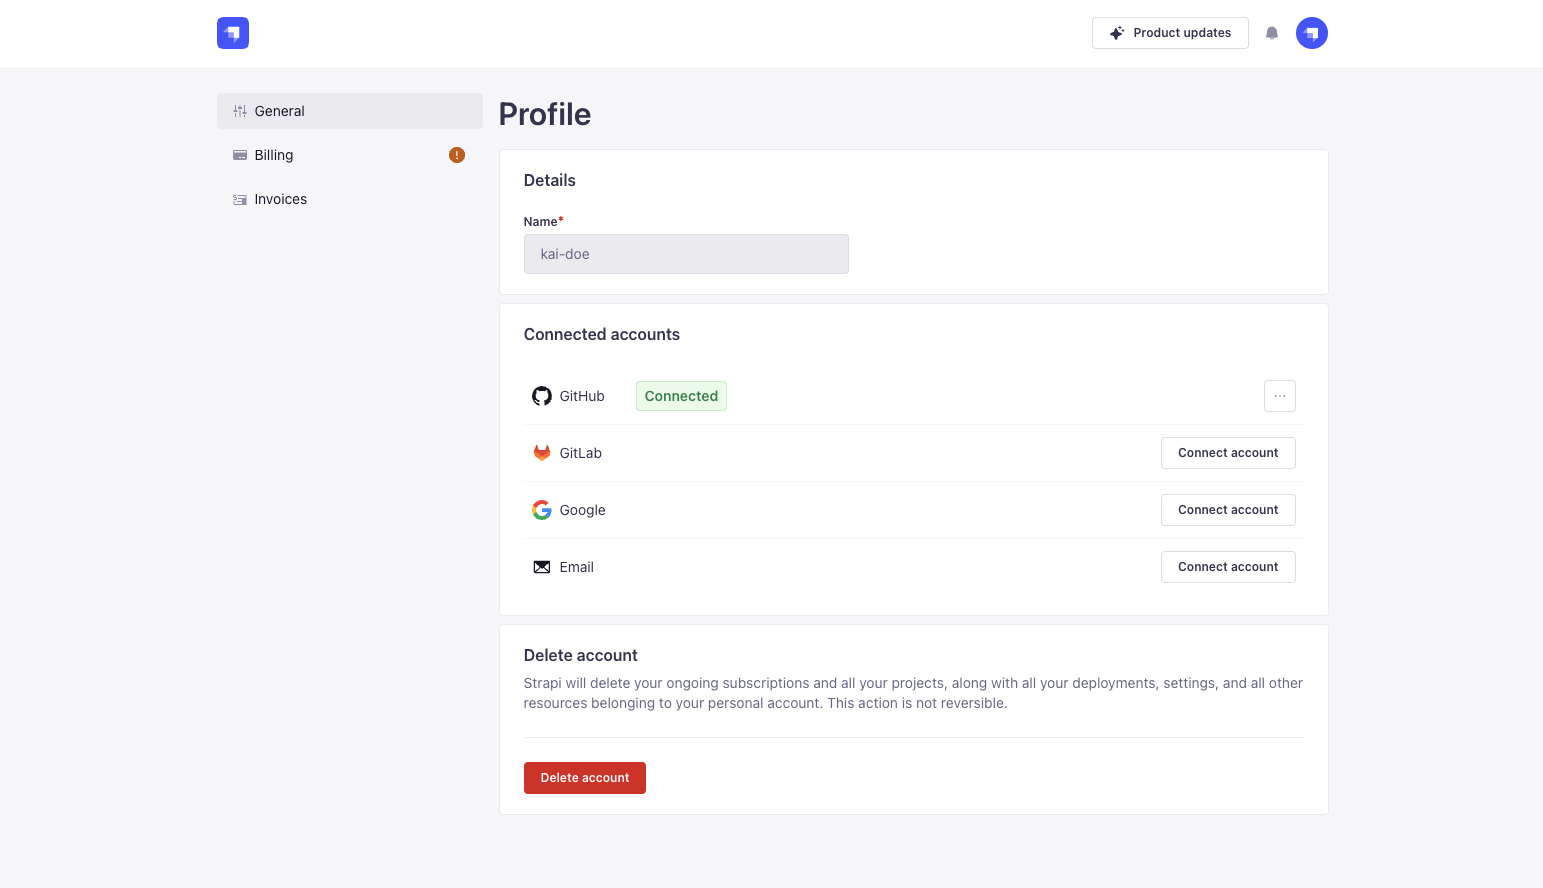Image resolution: width=1543 pixels, height=888 pixels.
Task: Click the GitLab fox icon
Action: (x=541, y=452)
